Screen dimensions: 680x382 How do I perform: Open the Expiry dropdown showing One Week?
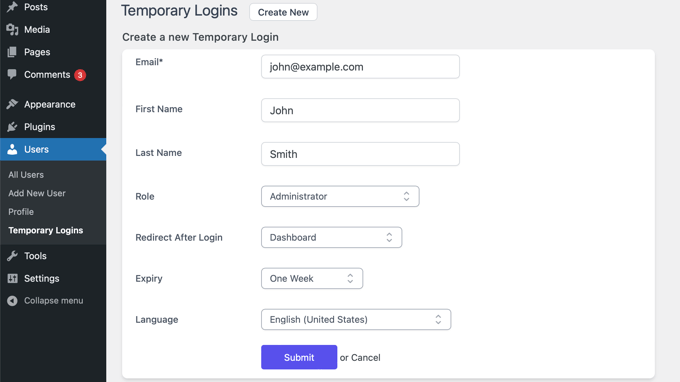tap(312, 278)
